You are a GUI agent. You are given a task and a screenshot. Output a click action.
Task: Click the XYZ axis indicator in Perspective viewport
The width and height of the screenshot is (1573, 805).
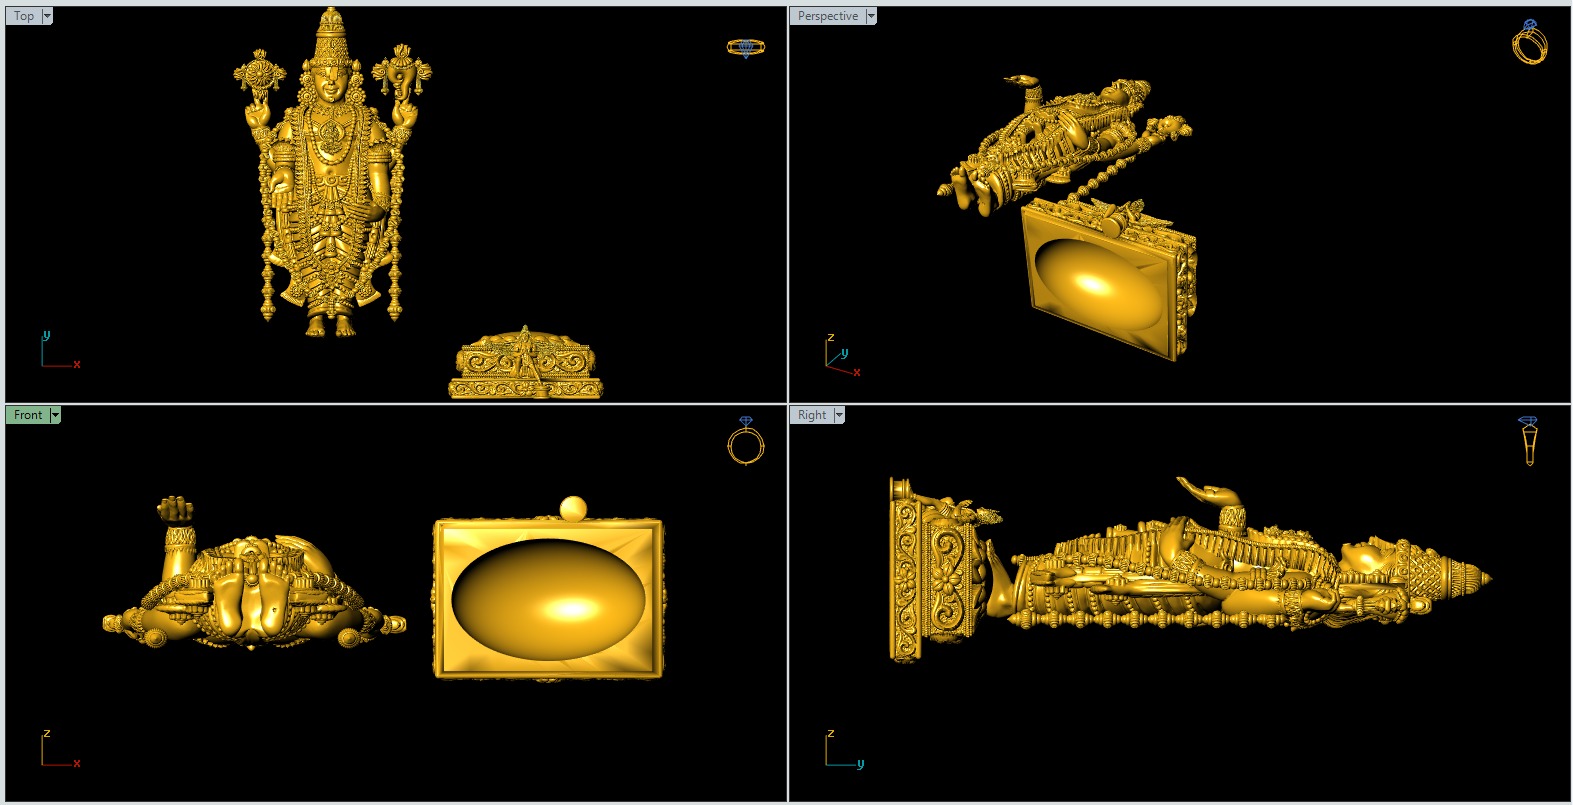coord(843,357)
